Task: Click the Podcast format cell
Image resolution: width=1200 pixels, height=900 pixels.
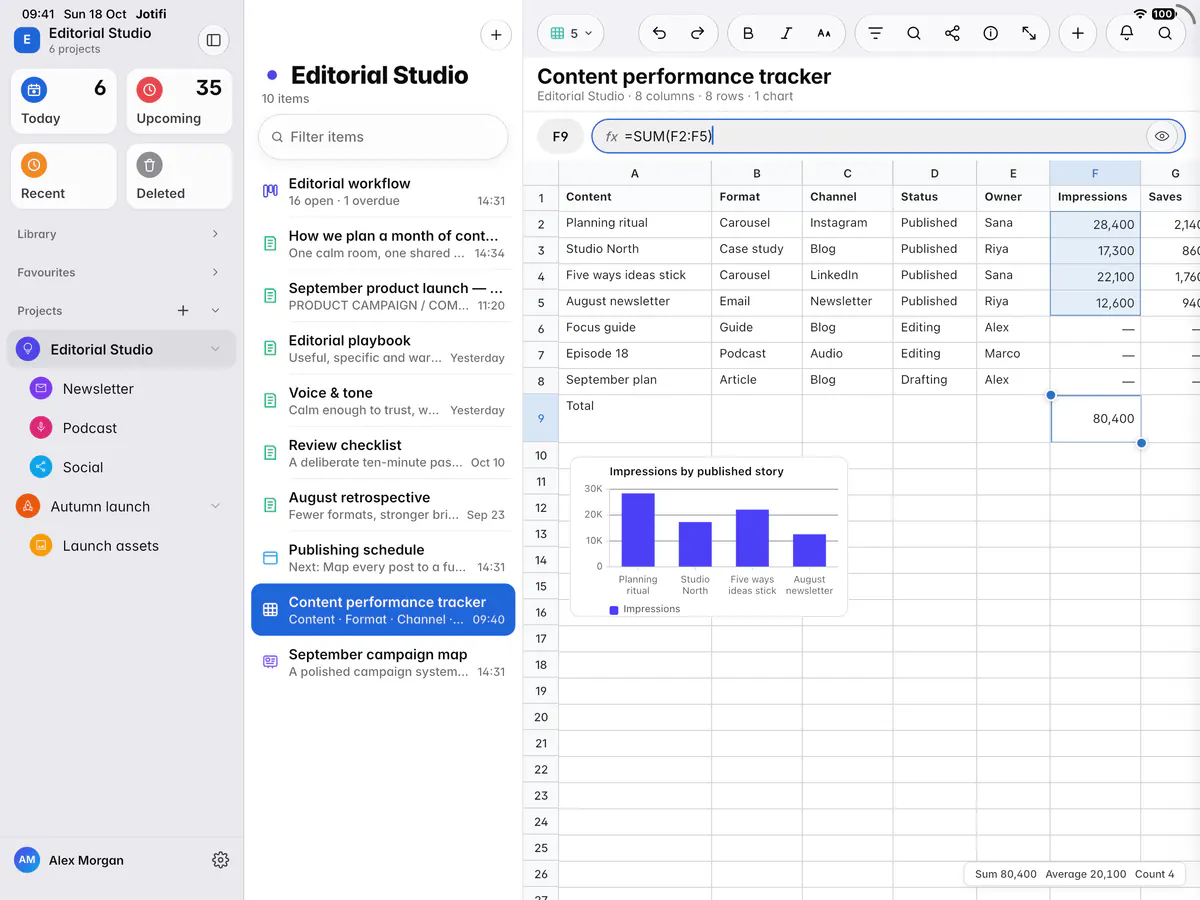Action: pyautogui.click(x=757, y=353)
